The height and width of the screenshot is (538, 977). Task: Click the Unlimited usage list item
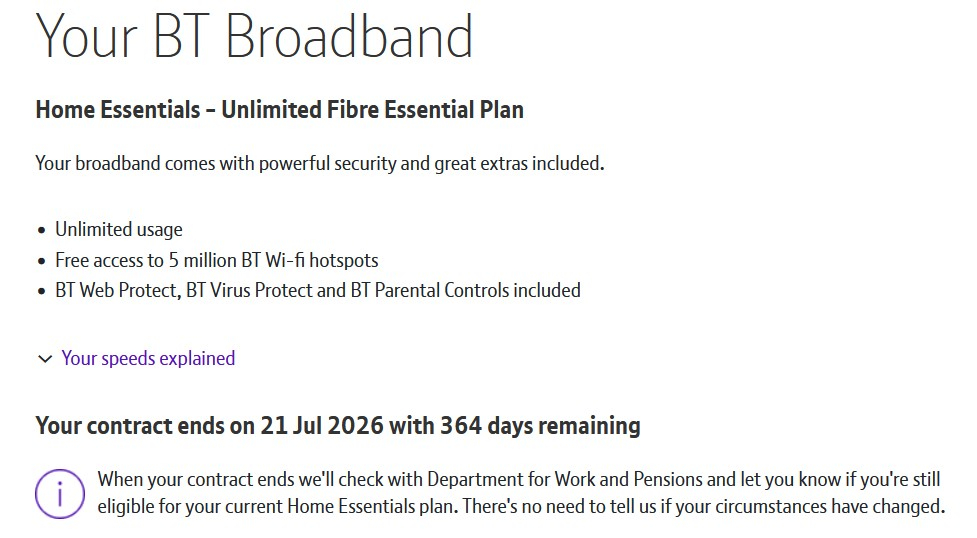pyautogui.click(x=119, y=229)
